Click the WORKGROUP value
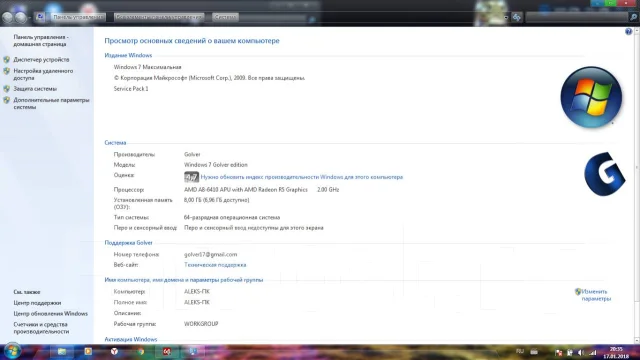 (x=201, y=324)
